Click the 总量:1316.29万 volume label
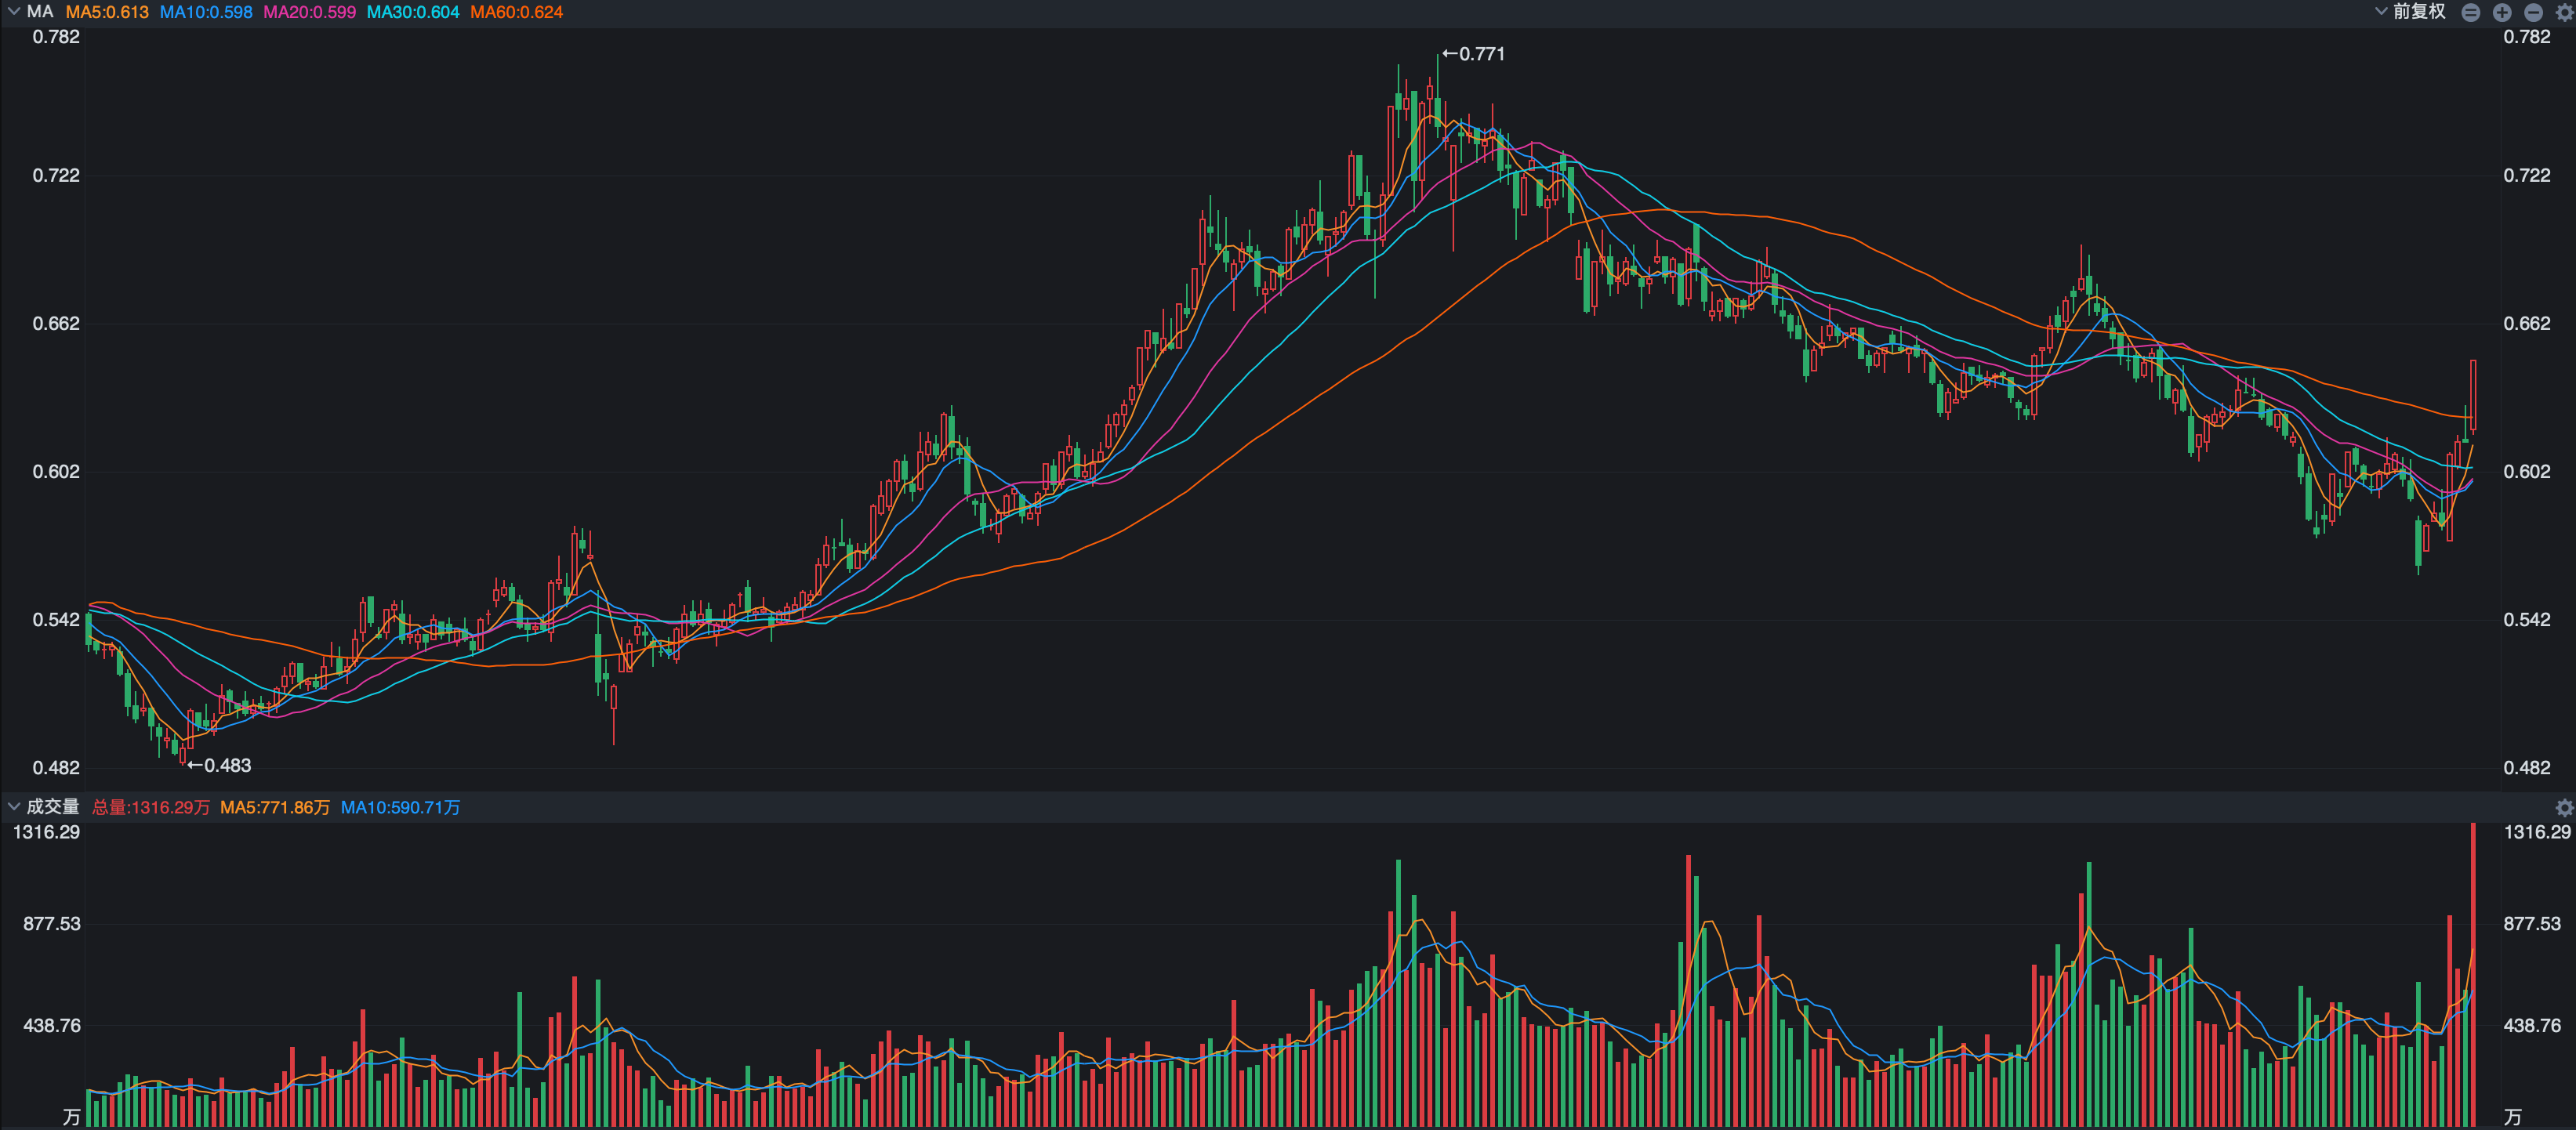The width and height of the screenshot is (2576, 1130). point(151,807)
